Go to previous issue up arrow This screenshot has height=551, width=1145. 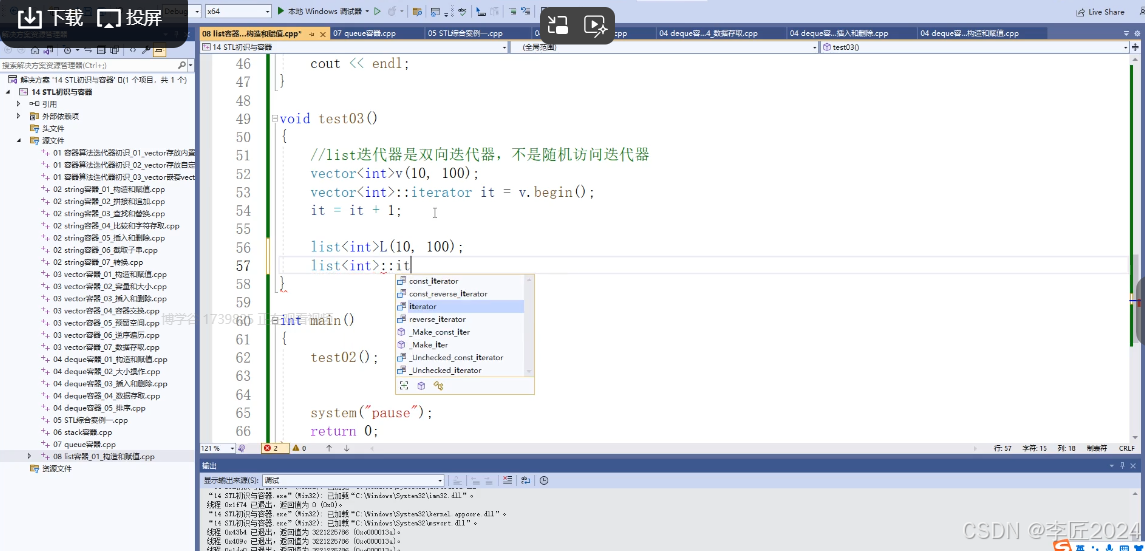click(x=329, y=448)
